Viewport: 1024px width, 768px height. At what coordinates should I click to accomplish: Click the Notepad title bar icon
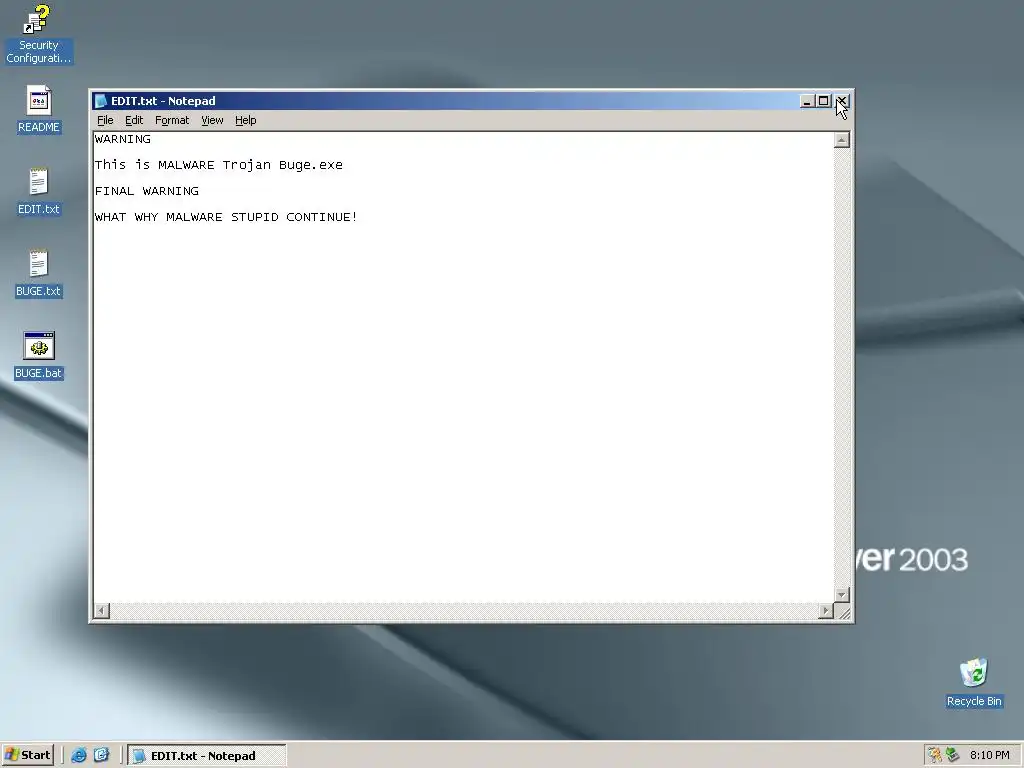(x=101, y=101)
